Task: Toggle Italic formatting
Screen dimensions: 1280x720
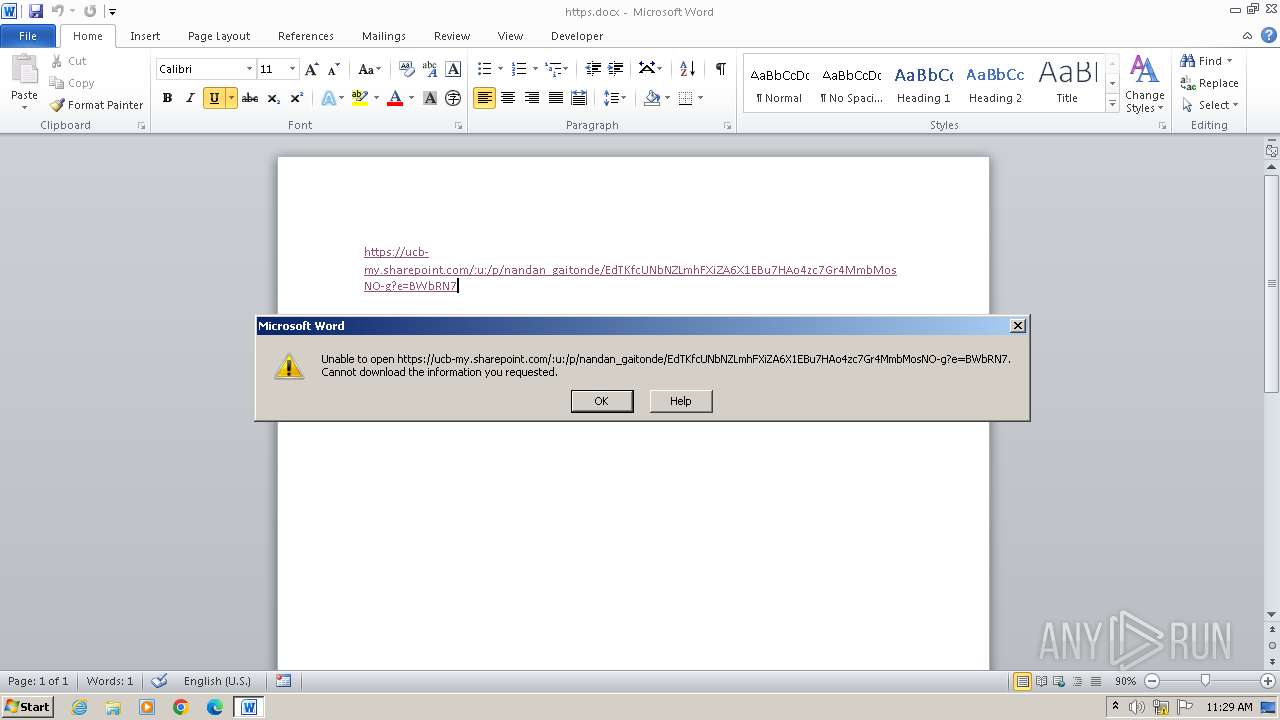Action: [190, 98]
